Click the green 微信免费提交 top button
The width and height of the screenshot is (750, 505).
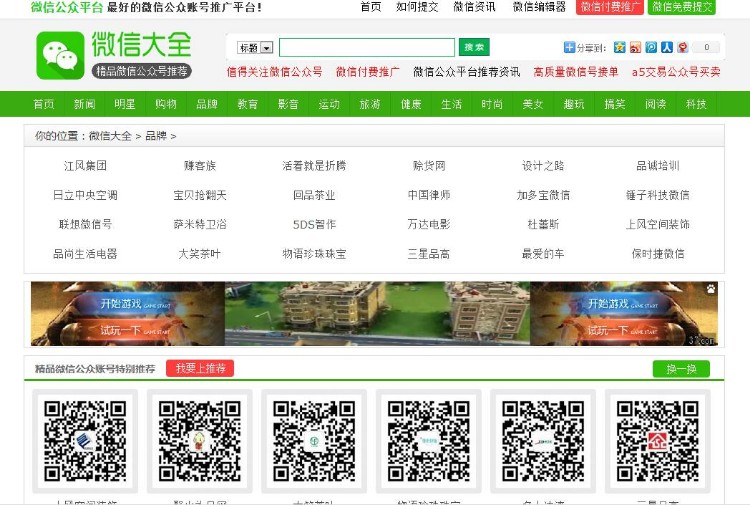click(x=682, y=7)
